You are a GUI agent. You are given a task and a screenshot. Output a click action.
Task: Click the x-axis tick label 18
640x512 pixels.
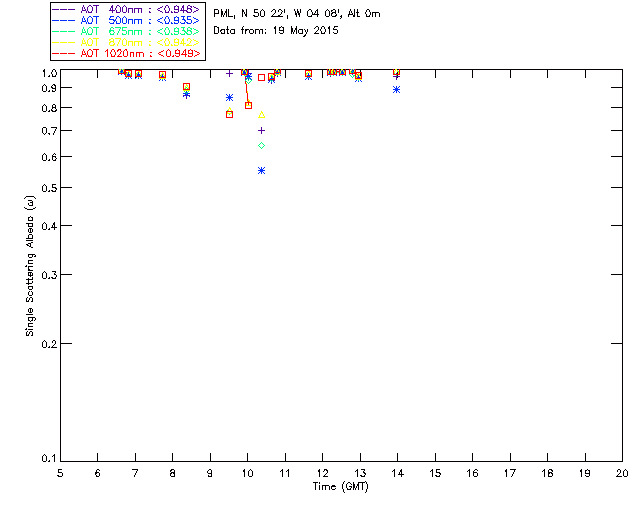(548, 473)
